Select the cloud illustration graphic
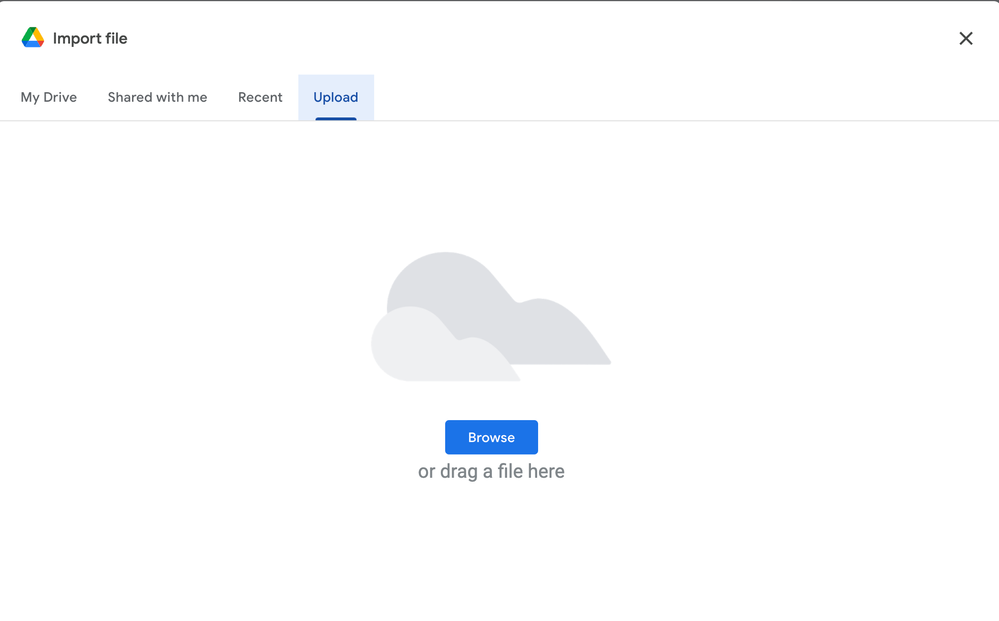 pos(491,315)
